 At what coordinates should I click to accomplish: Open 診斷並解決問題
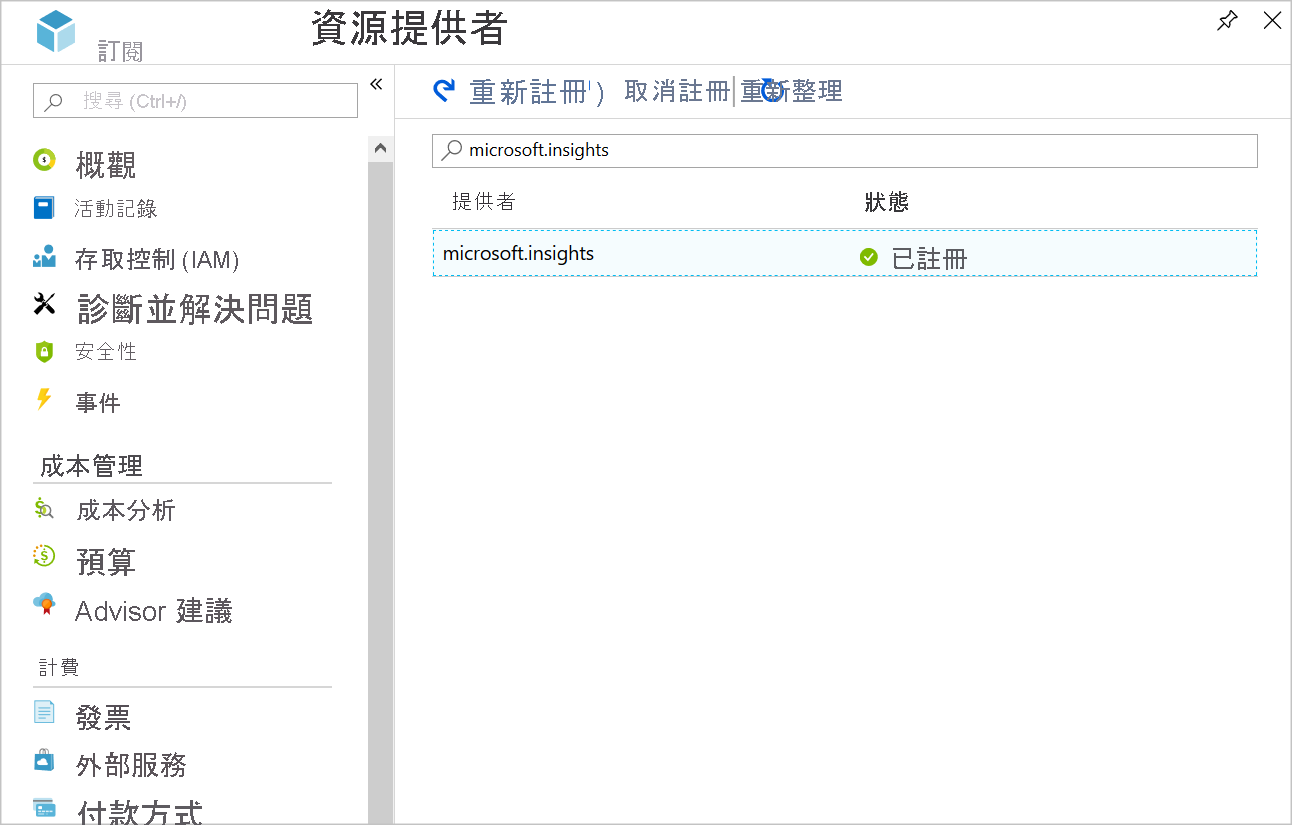(195, 309)
